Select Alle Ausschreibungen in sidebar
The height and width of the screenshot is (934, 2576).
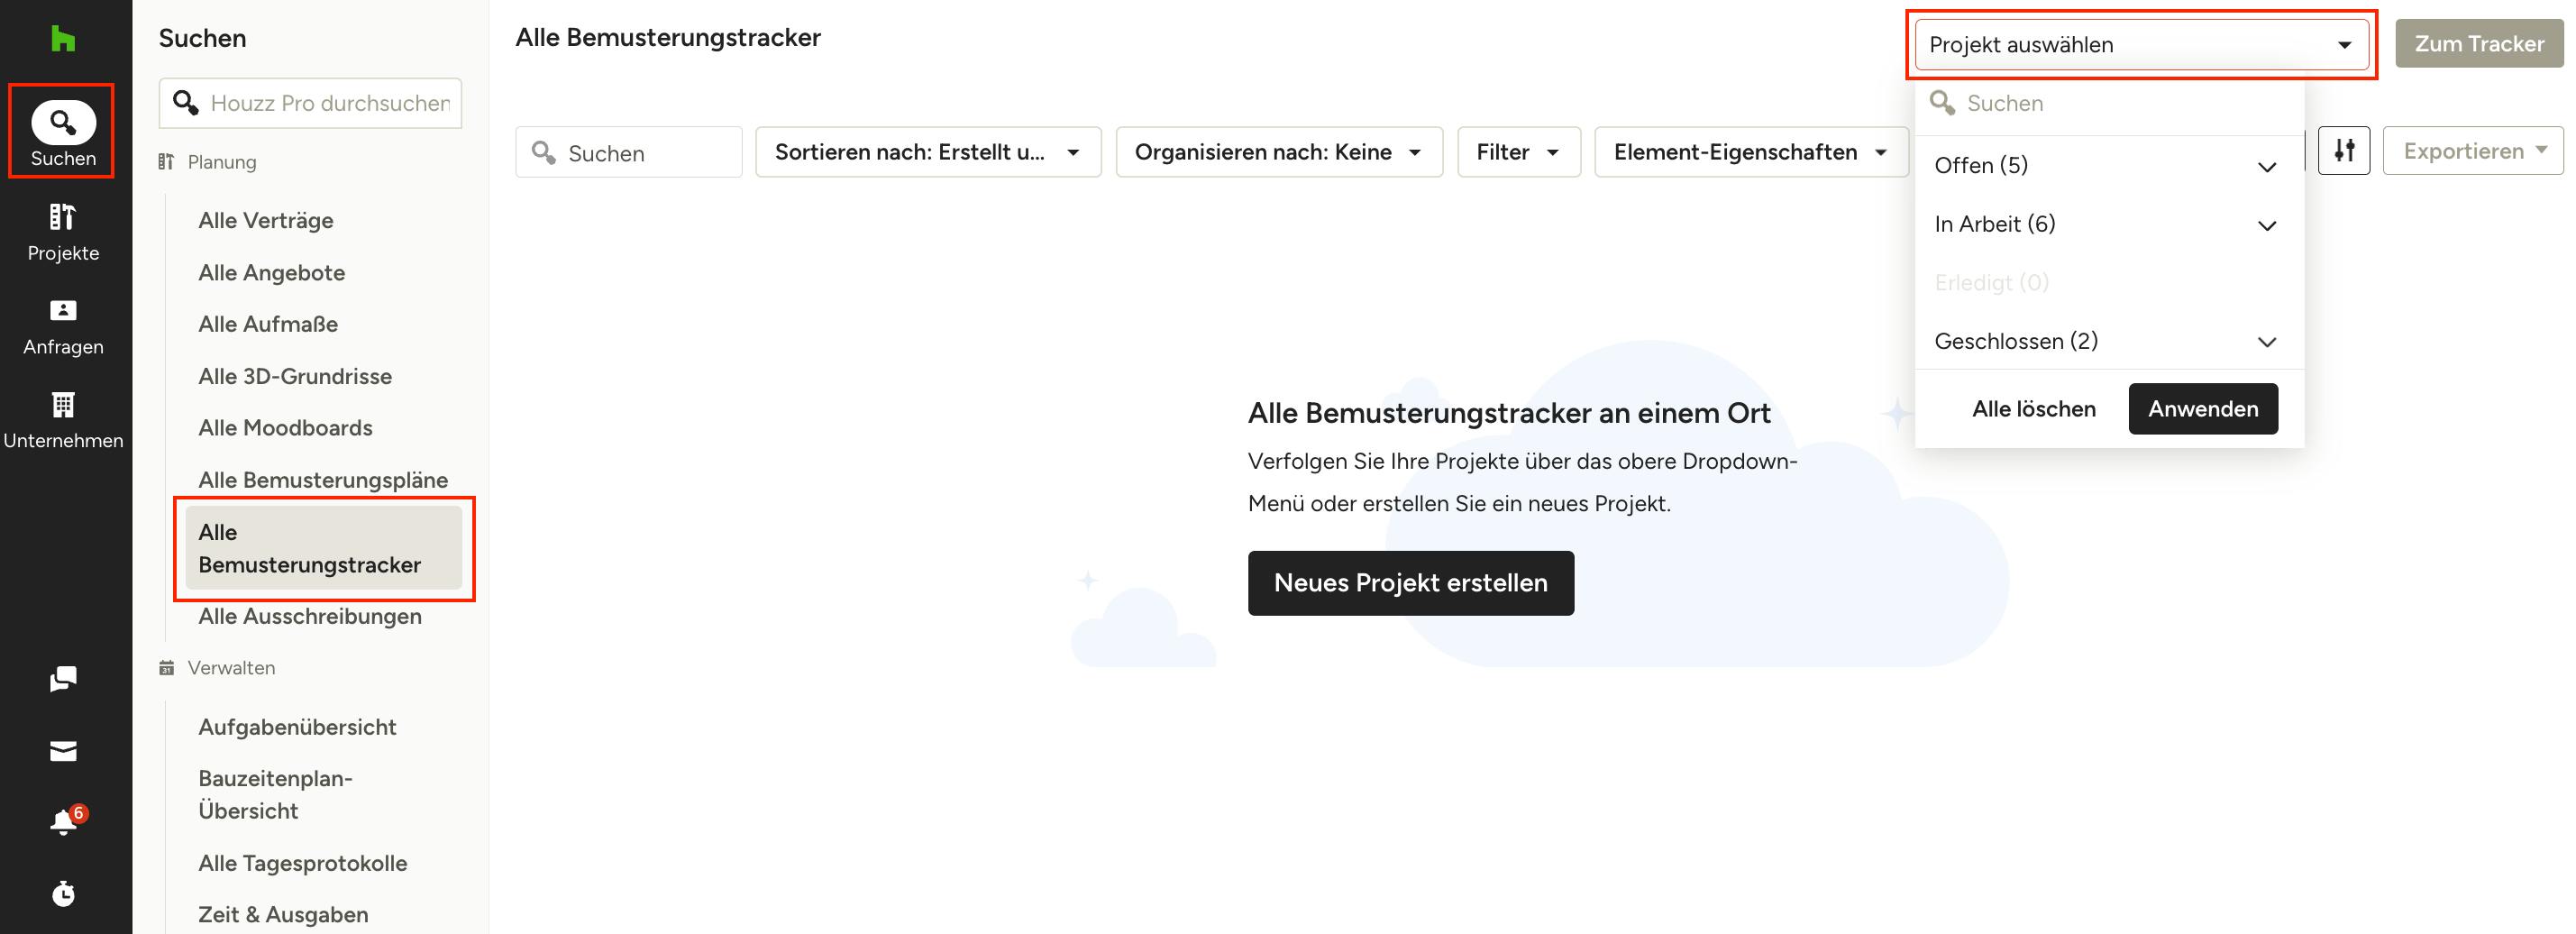309,616
